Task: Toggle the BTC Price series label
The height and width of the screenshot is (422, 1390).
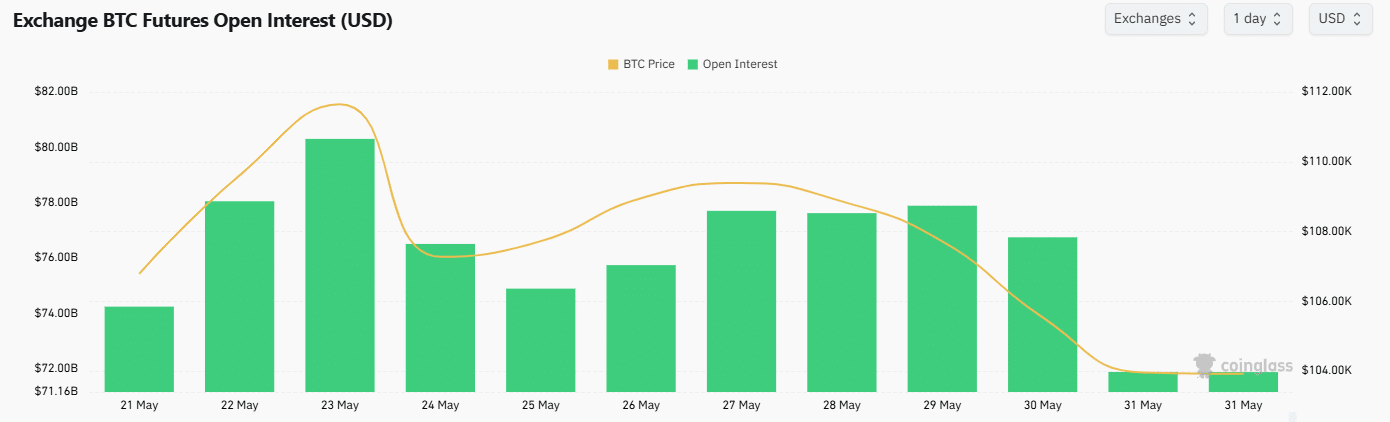Action: [648, 64]
